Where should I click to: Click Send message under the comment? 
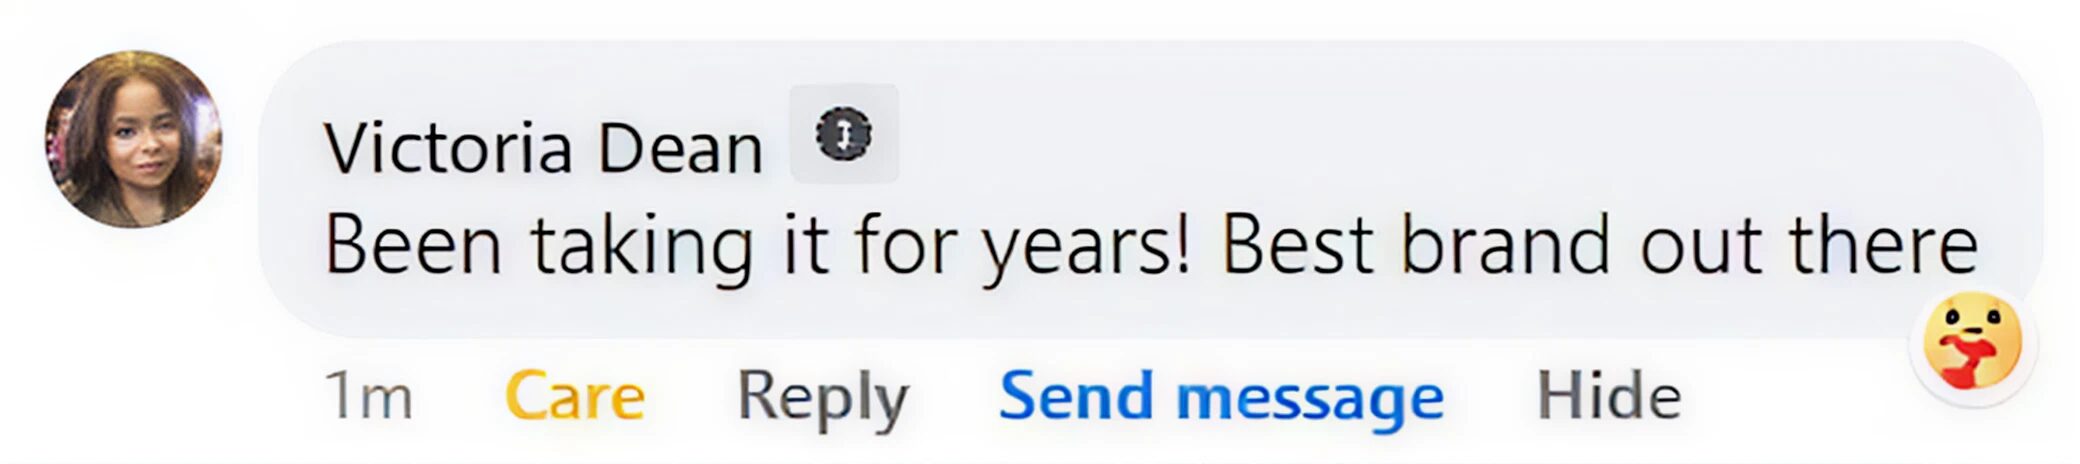coord(1221,396)
